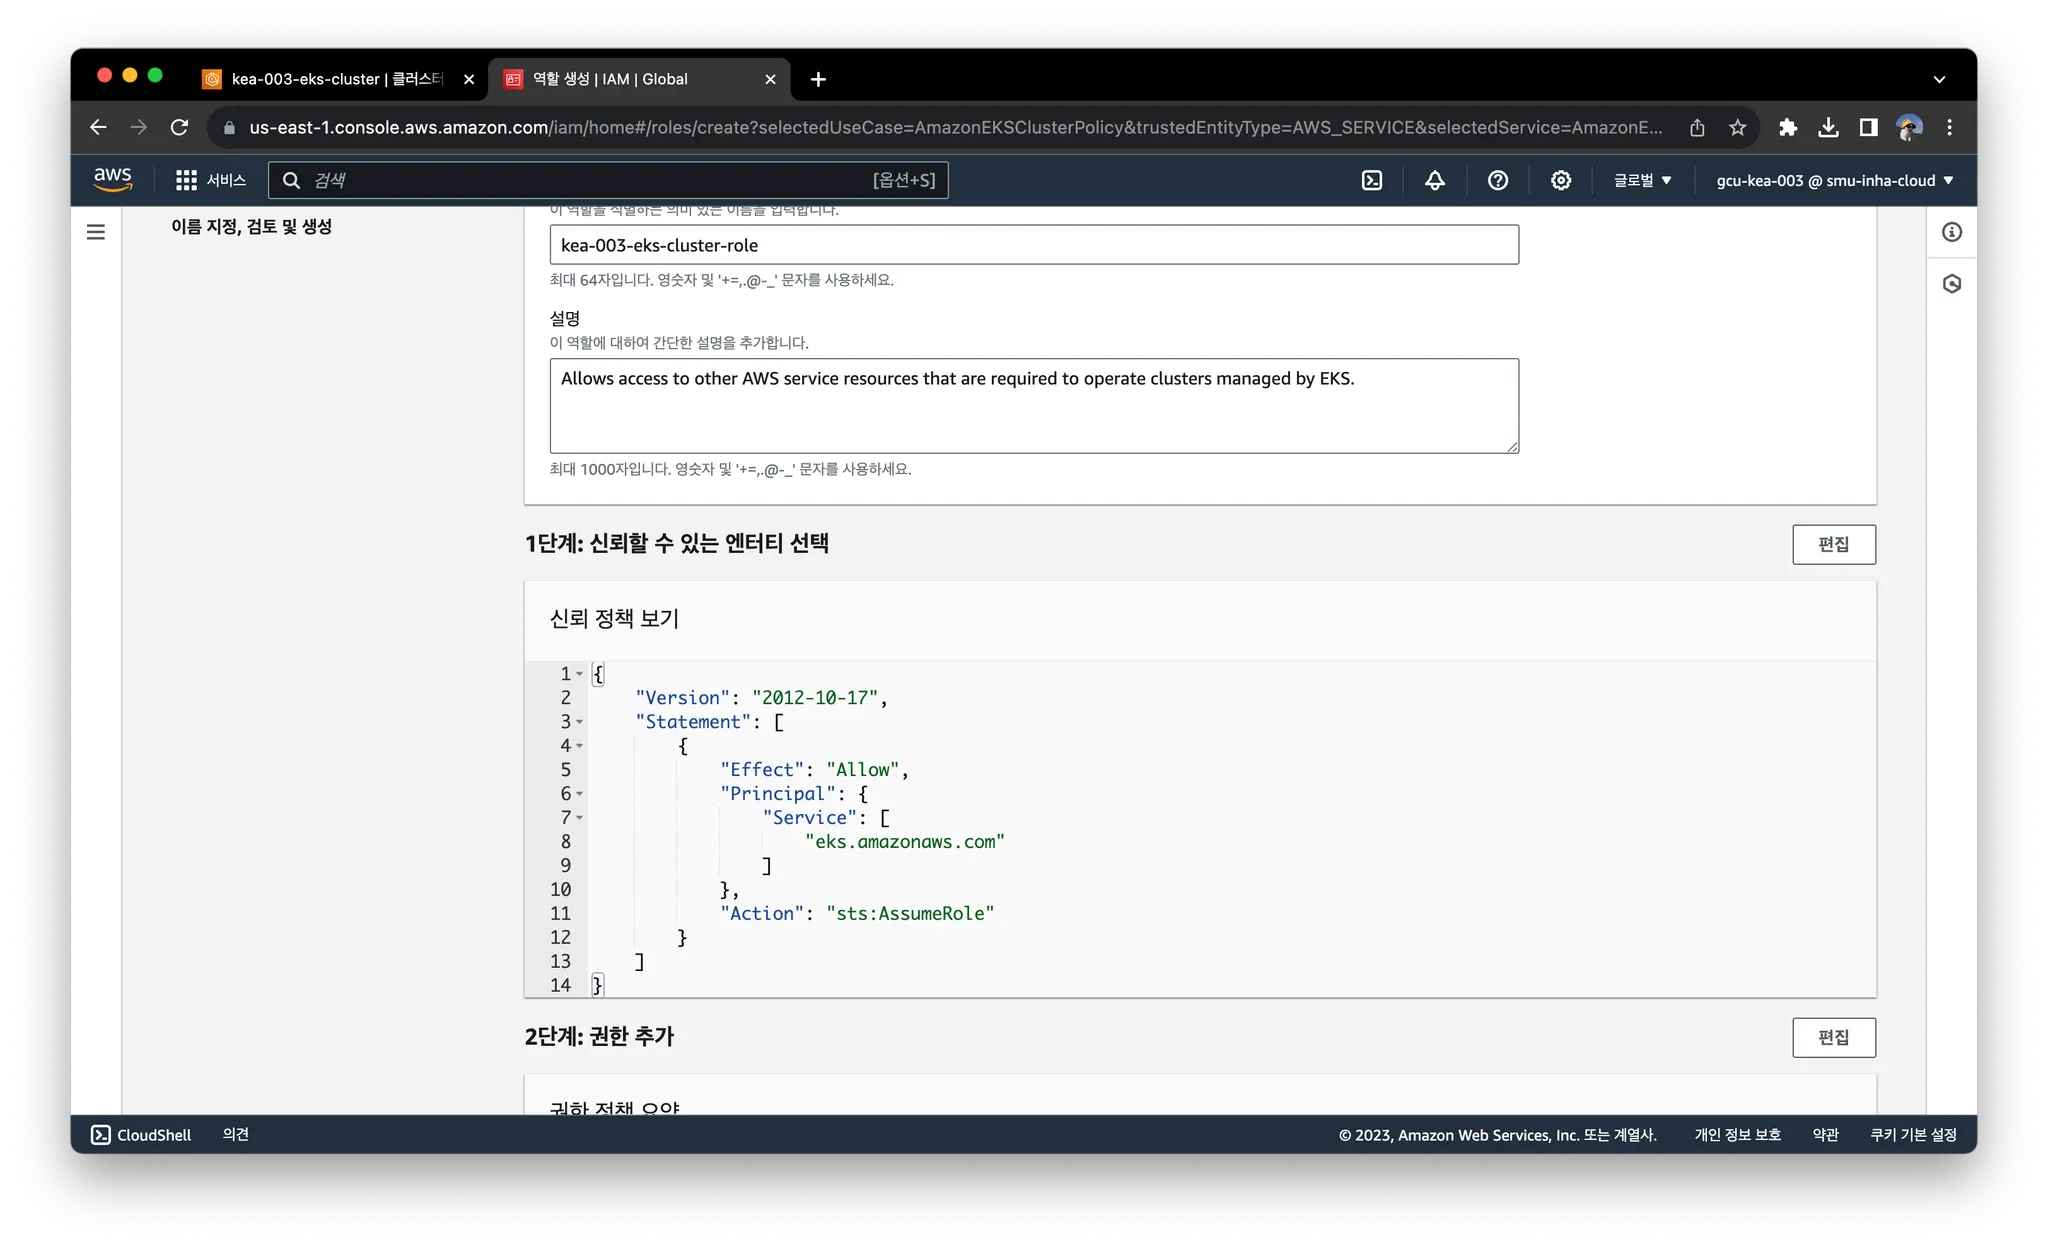Viewport: 2048px width, 1247px height.
Task: Click 편집 button for step 1 trusted entity
Action: (1833, 544)
